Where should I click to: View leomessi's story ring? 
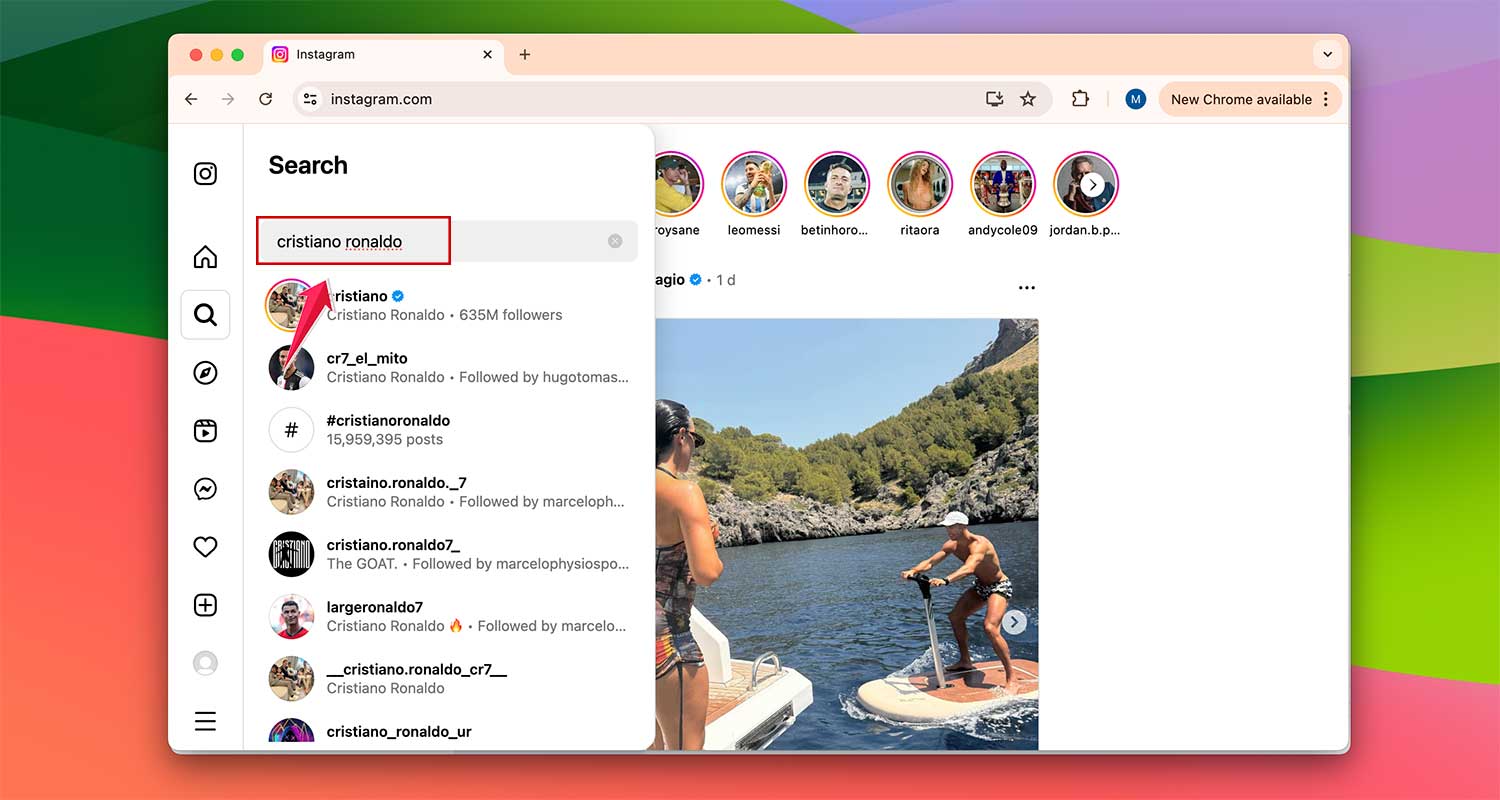click(x=753, y=185)
